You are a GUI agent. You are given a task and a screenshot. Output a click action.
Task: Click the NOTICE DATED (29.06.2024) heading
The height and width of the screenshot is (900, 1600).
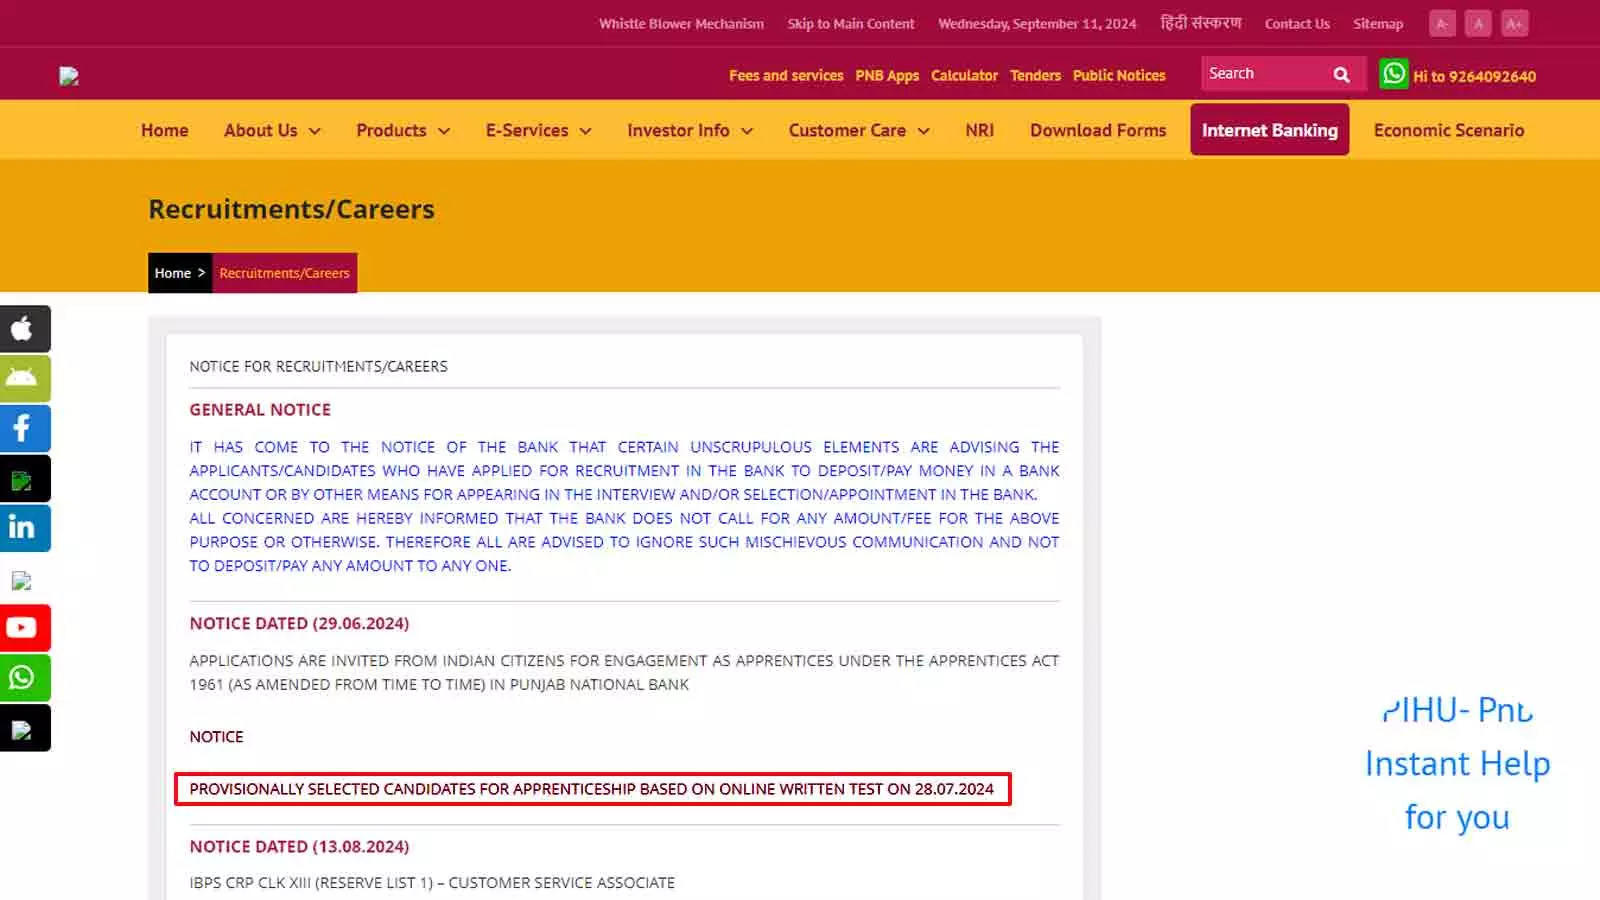pyautogui.click(x=299, y=623)
